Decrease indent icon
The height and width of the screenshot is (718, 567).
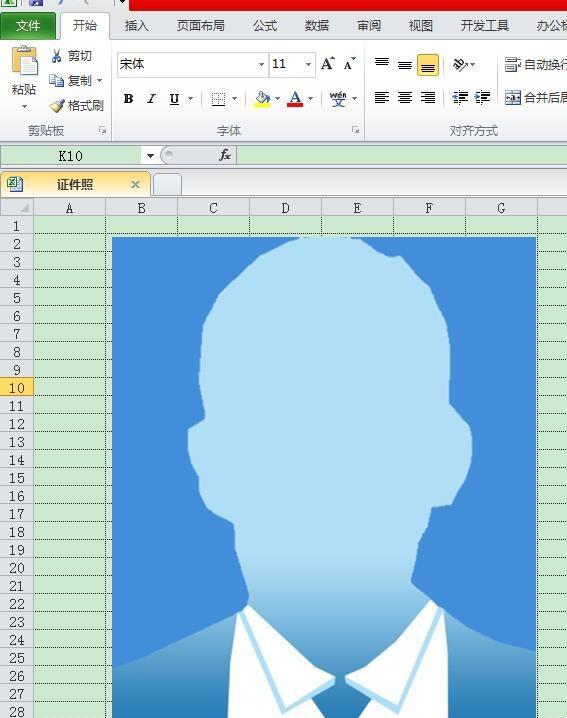click(460, 98)
